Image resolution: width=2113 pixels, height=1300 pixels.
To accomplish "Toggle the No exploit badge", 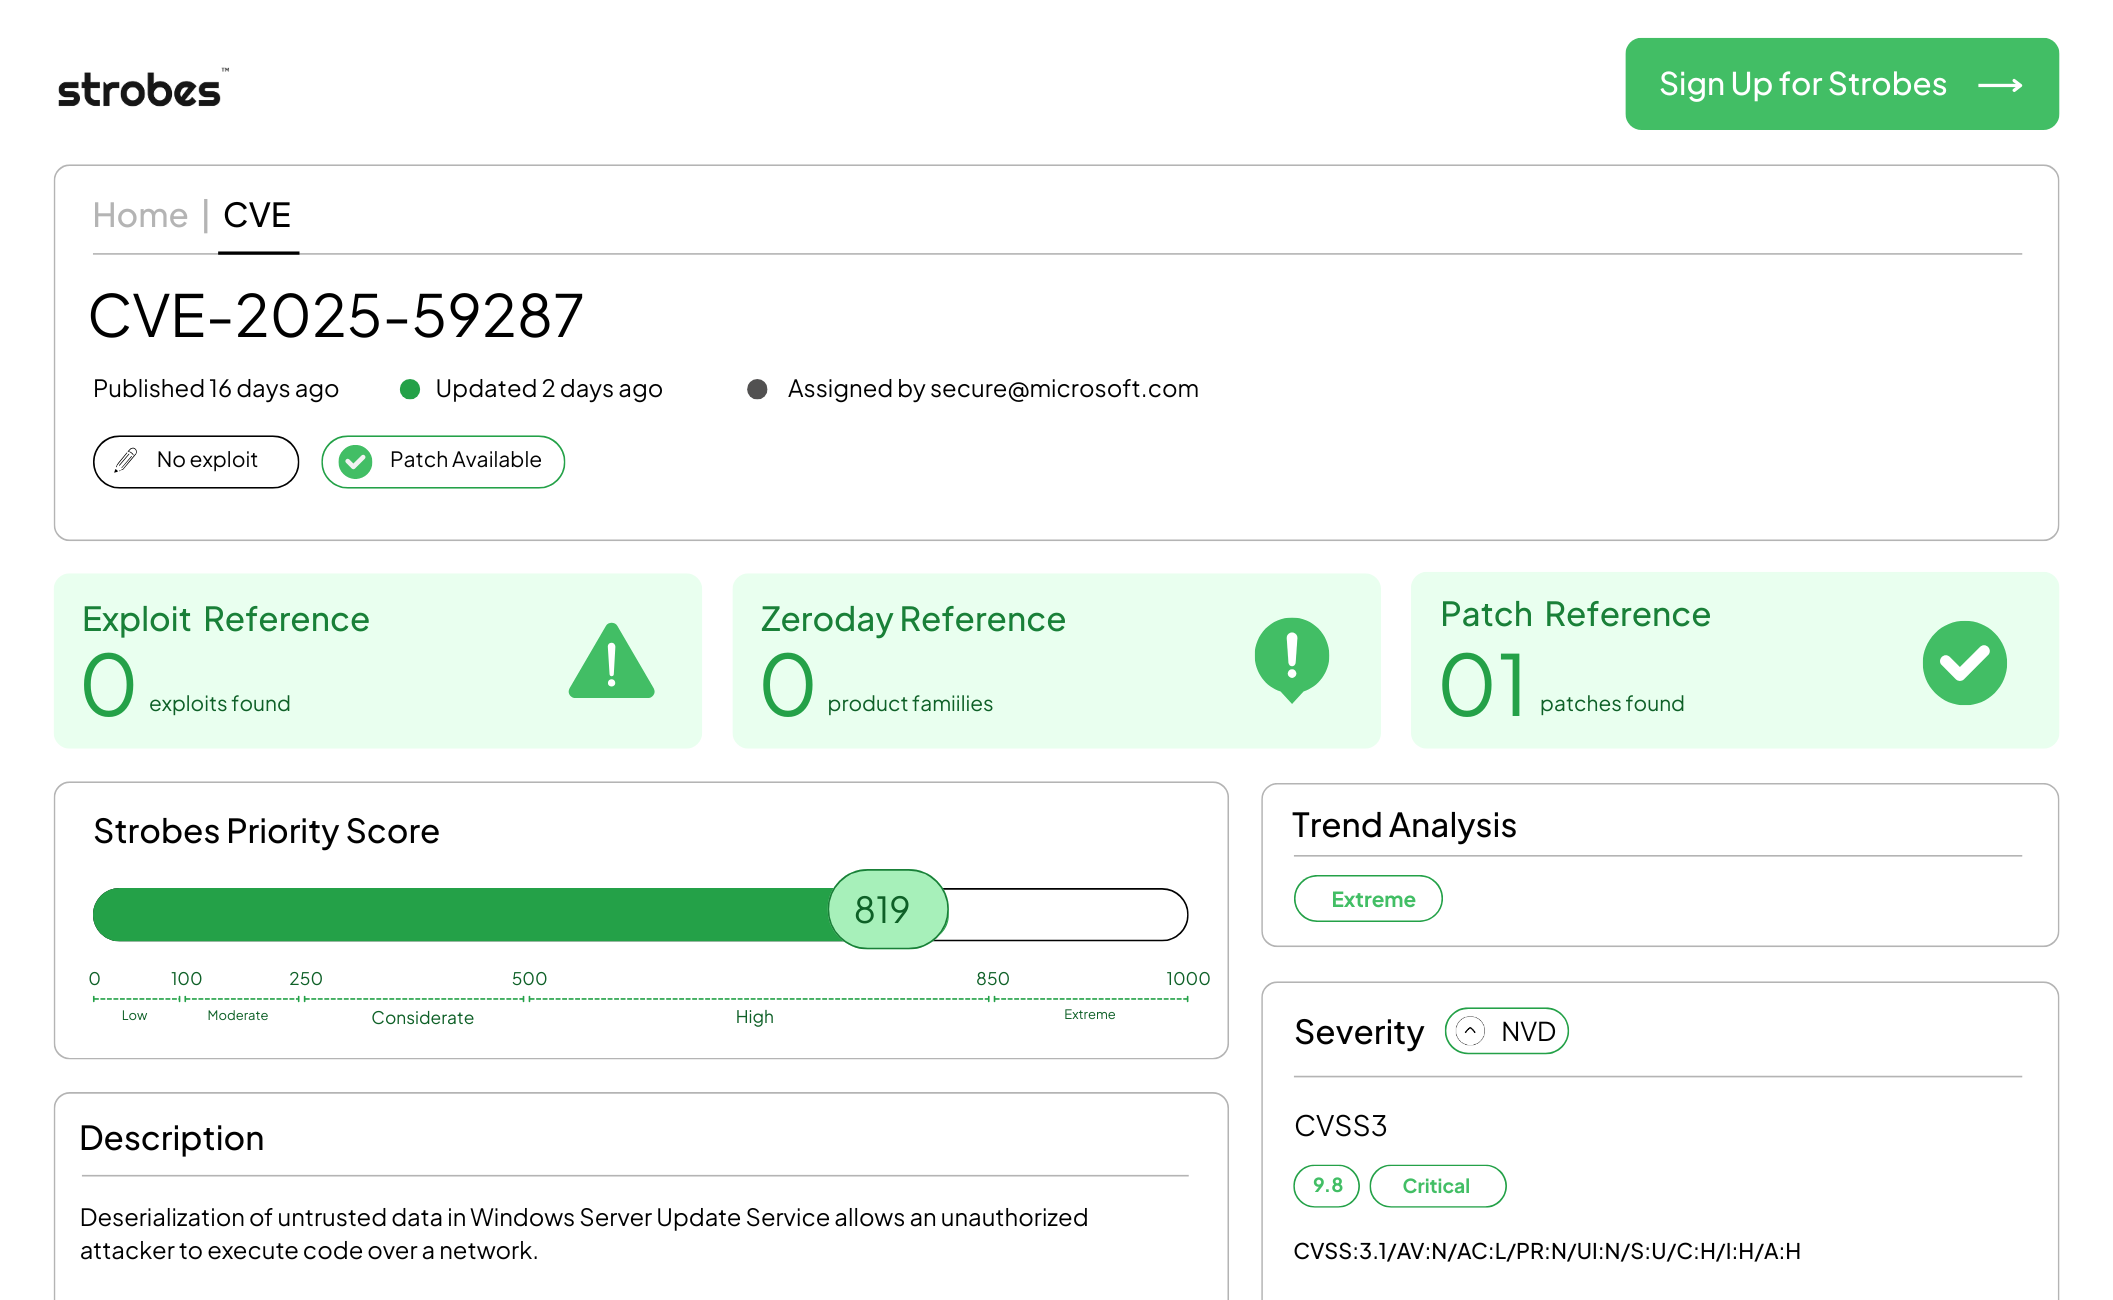I will tap(195, 461).
